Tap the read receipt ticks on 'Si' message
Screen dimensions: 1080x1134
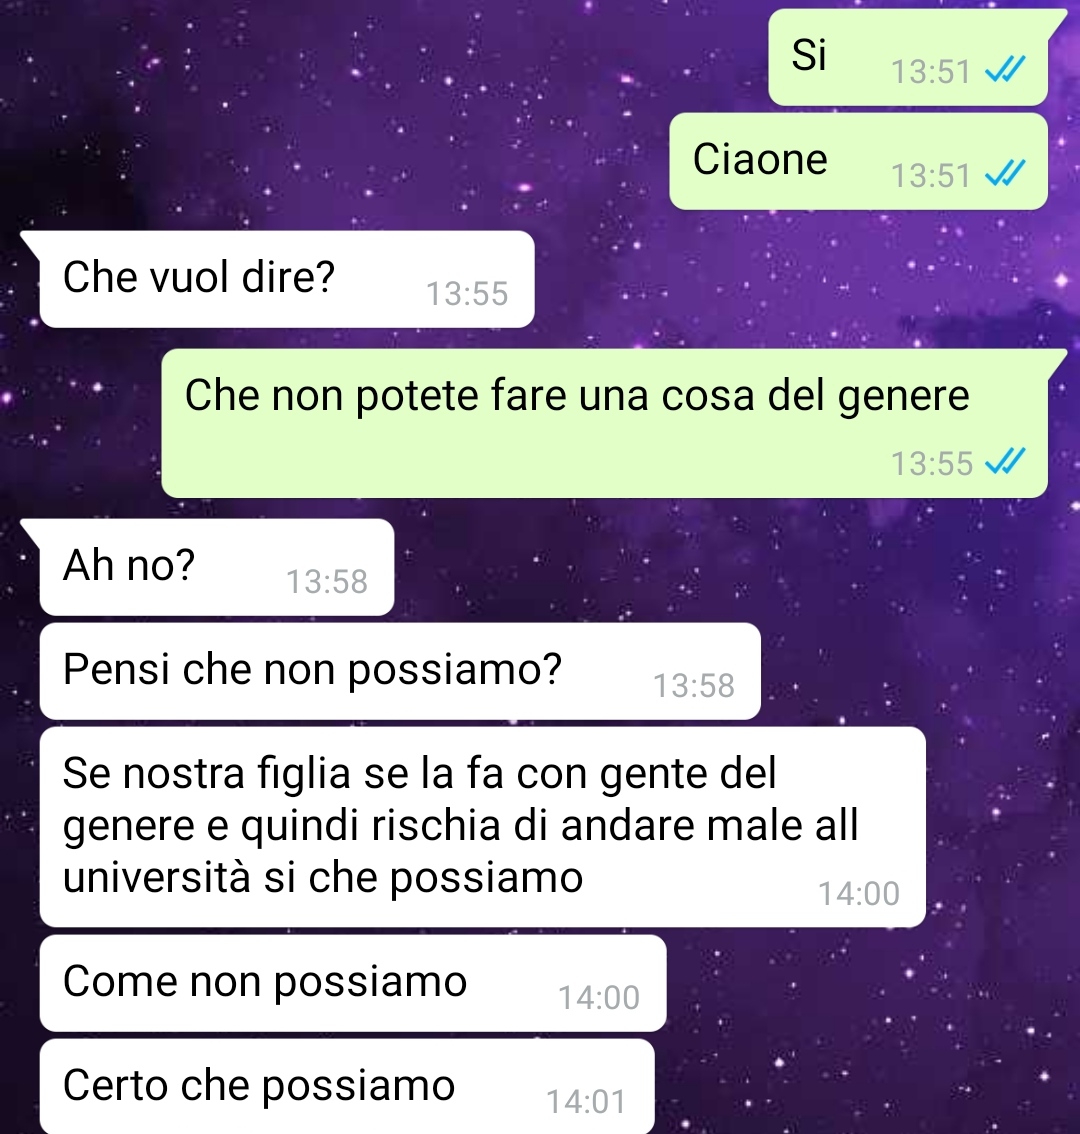[1005, 70]
